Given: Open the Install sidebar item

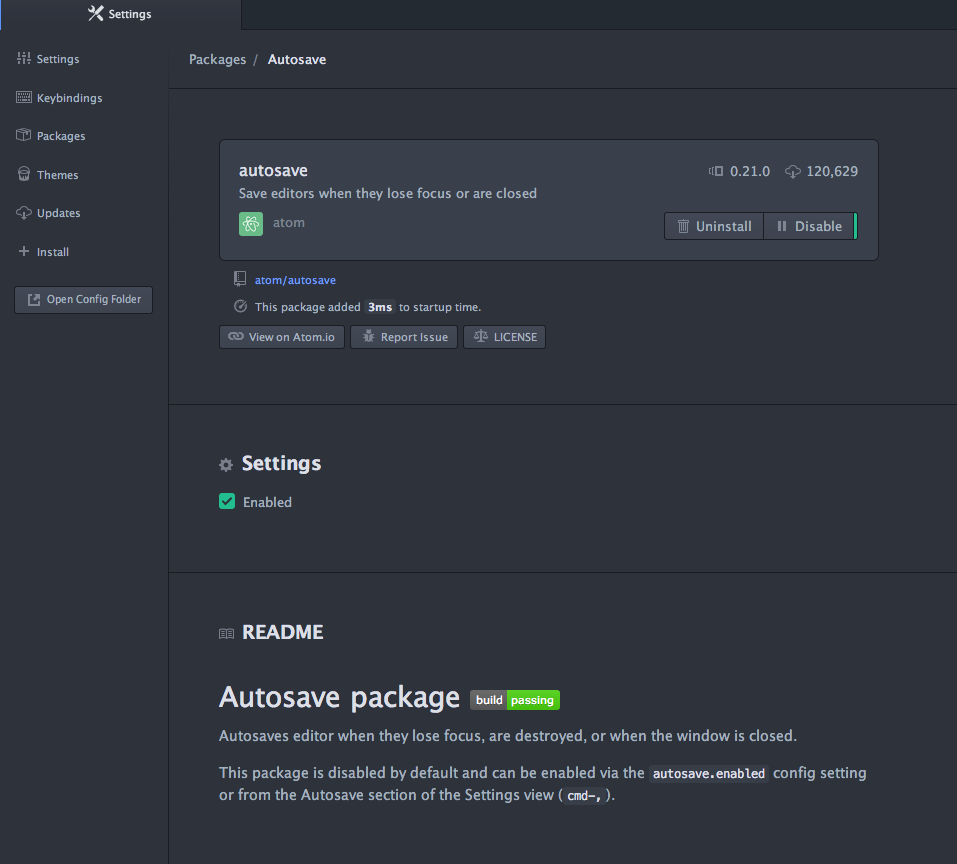Looking at the screenshot, I should (44, 251).
